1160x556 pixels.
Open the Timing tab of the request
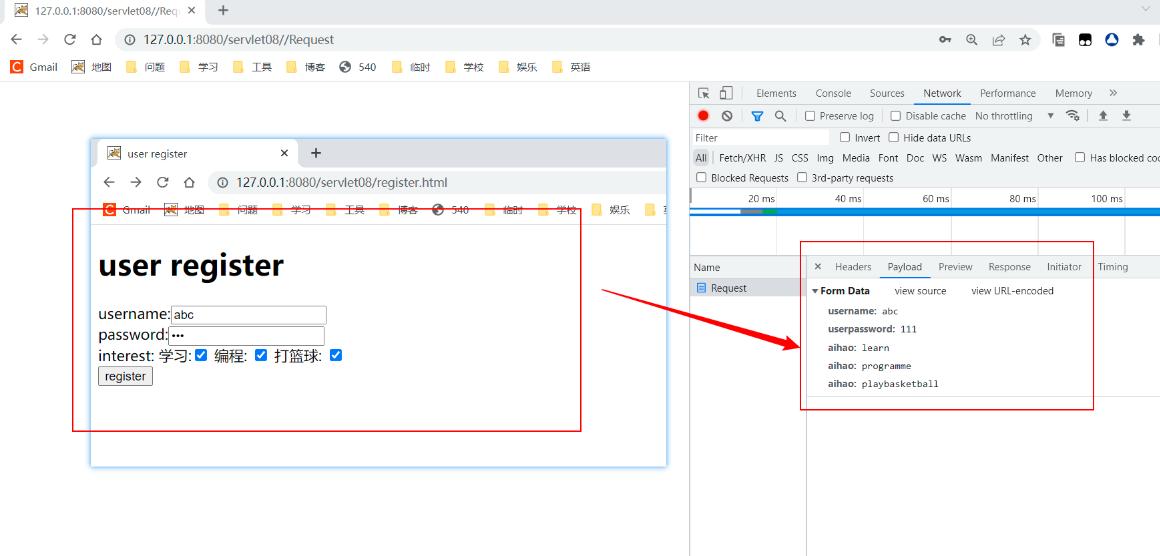[1113, 267]
